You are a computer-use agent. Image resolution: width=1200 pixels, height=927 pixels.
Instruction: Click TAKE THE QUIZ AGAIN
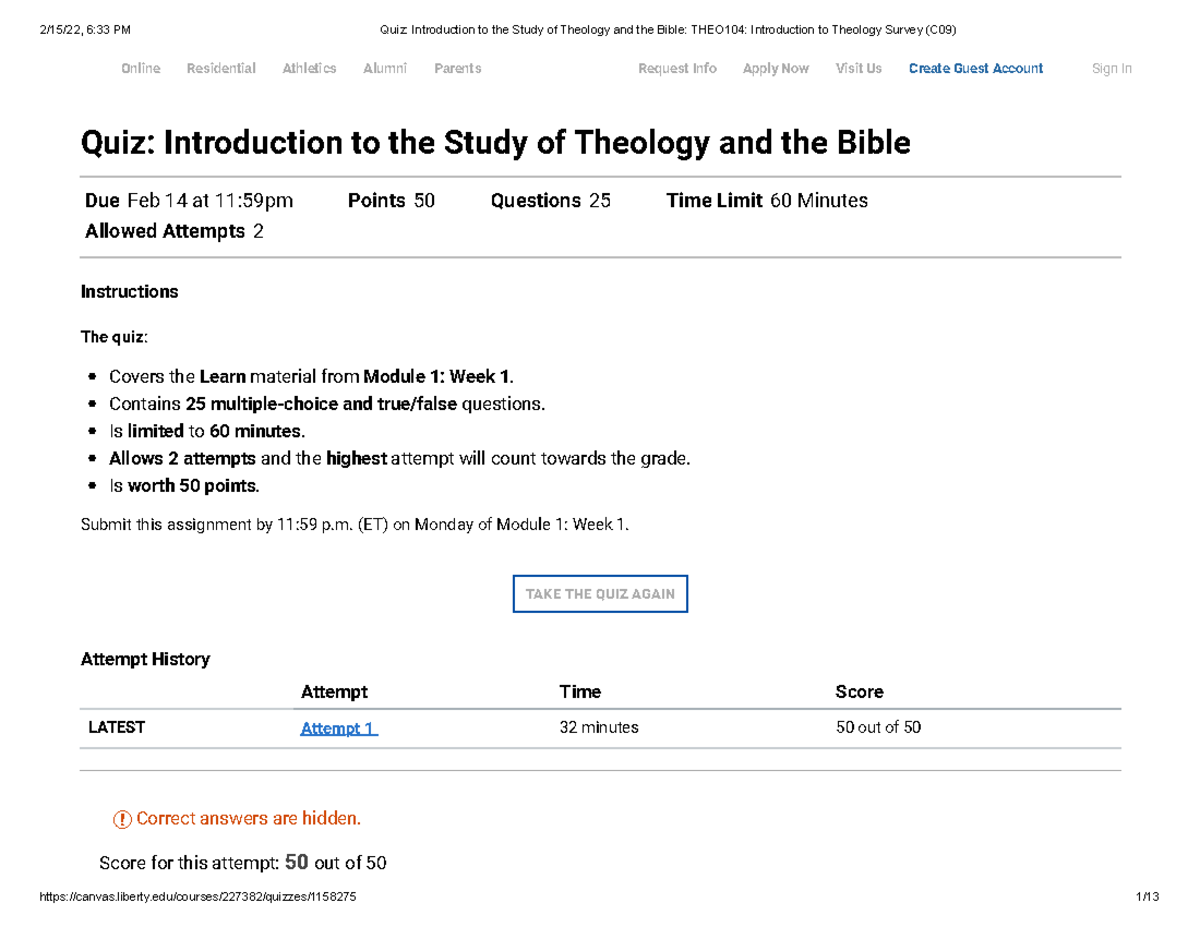click(x=600, y=593)
